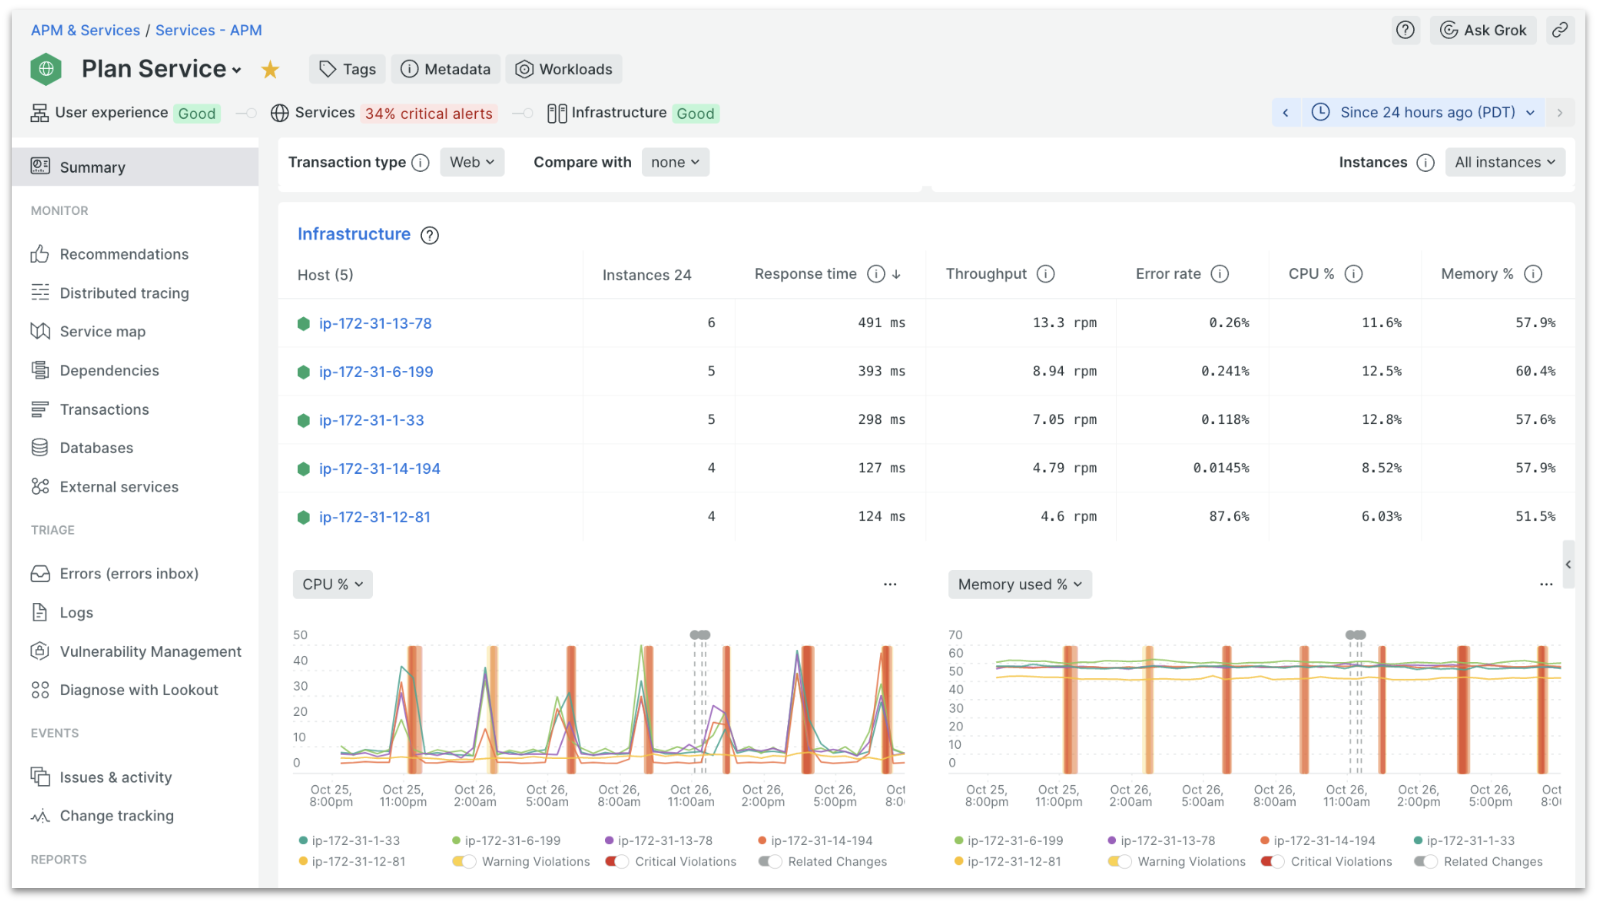Open the Compare with none dropdown
1602x906 pixels.
point(675,162)
